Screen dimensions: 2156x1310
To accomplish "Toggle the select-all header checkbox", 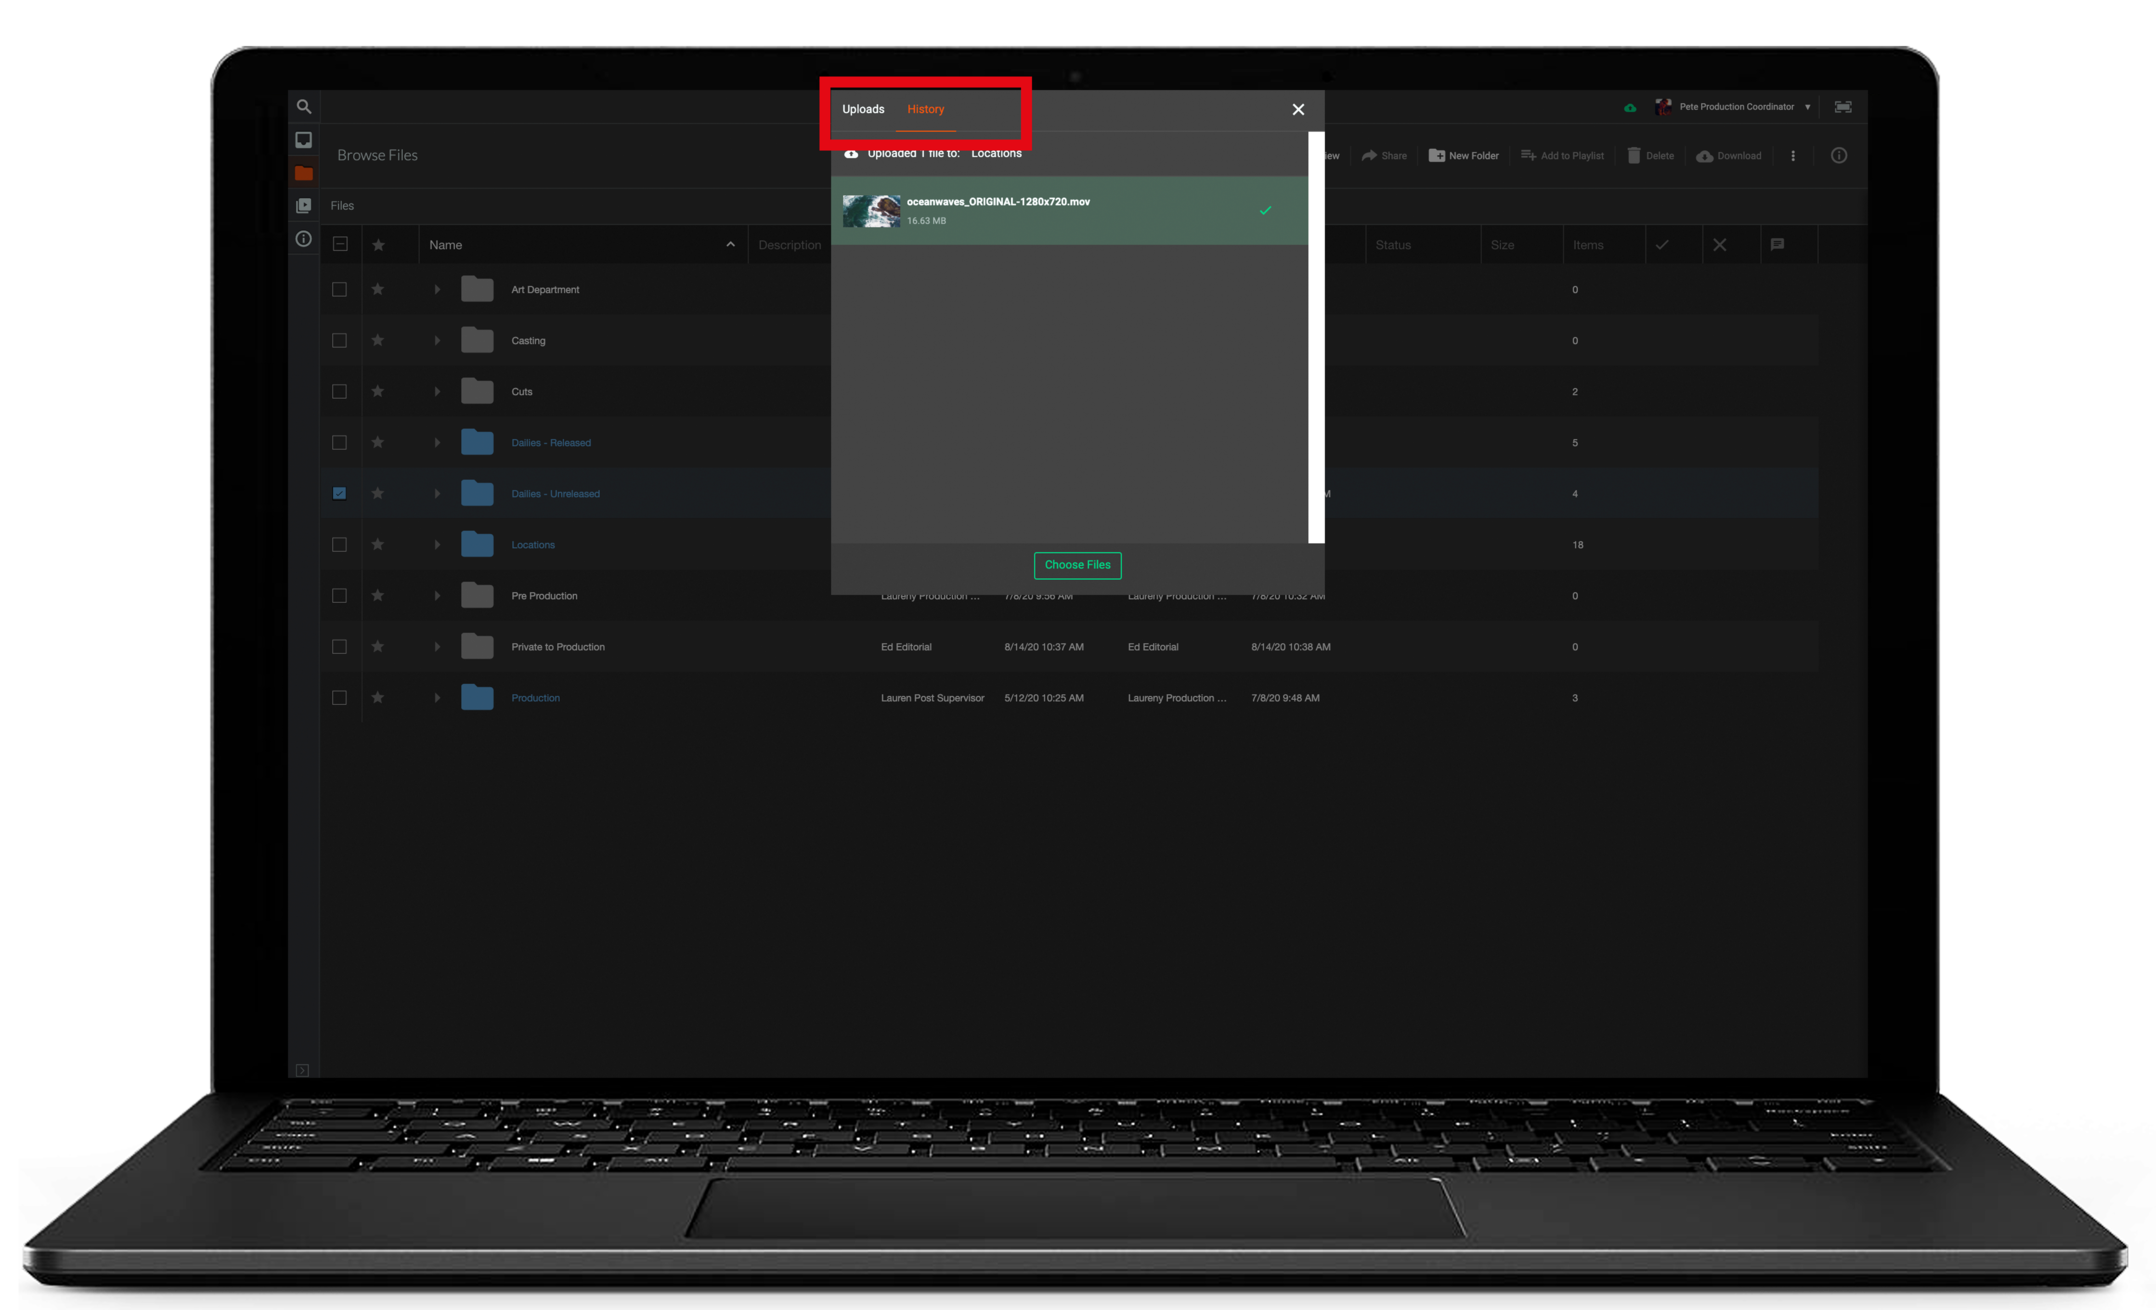I will pyautogui.click(x=340, y=244).
